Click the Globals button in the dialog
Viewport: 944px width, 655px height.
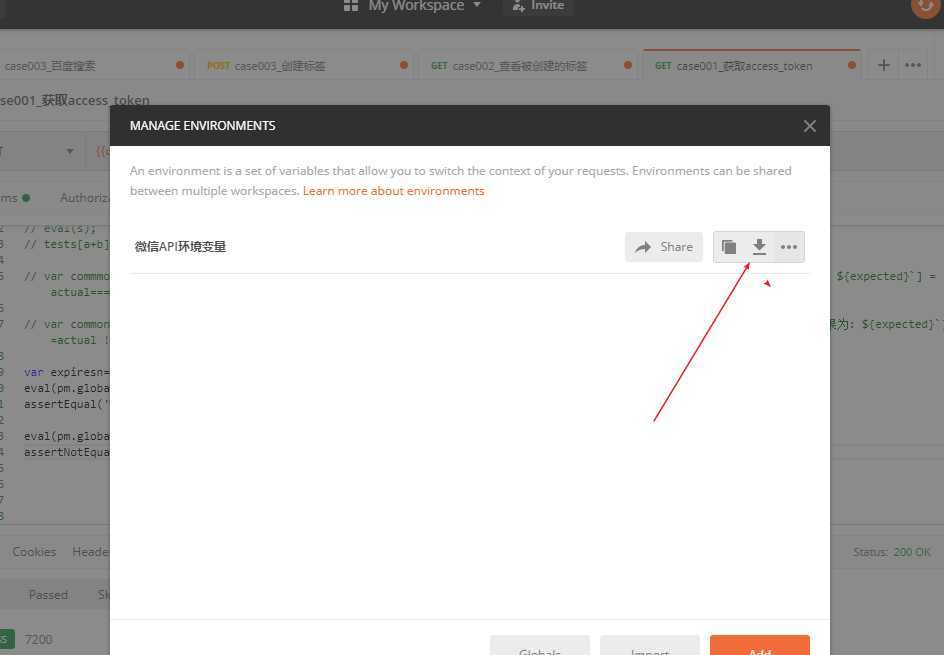pos(539,645)
